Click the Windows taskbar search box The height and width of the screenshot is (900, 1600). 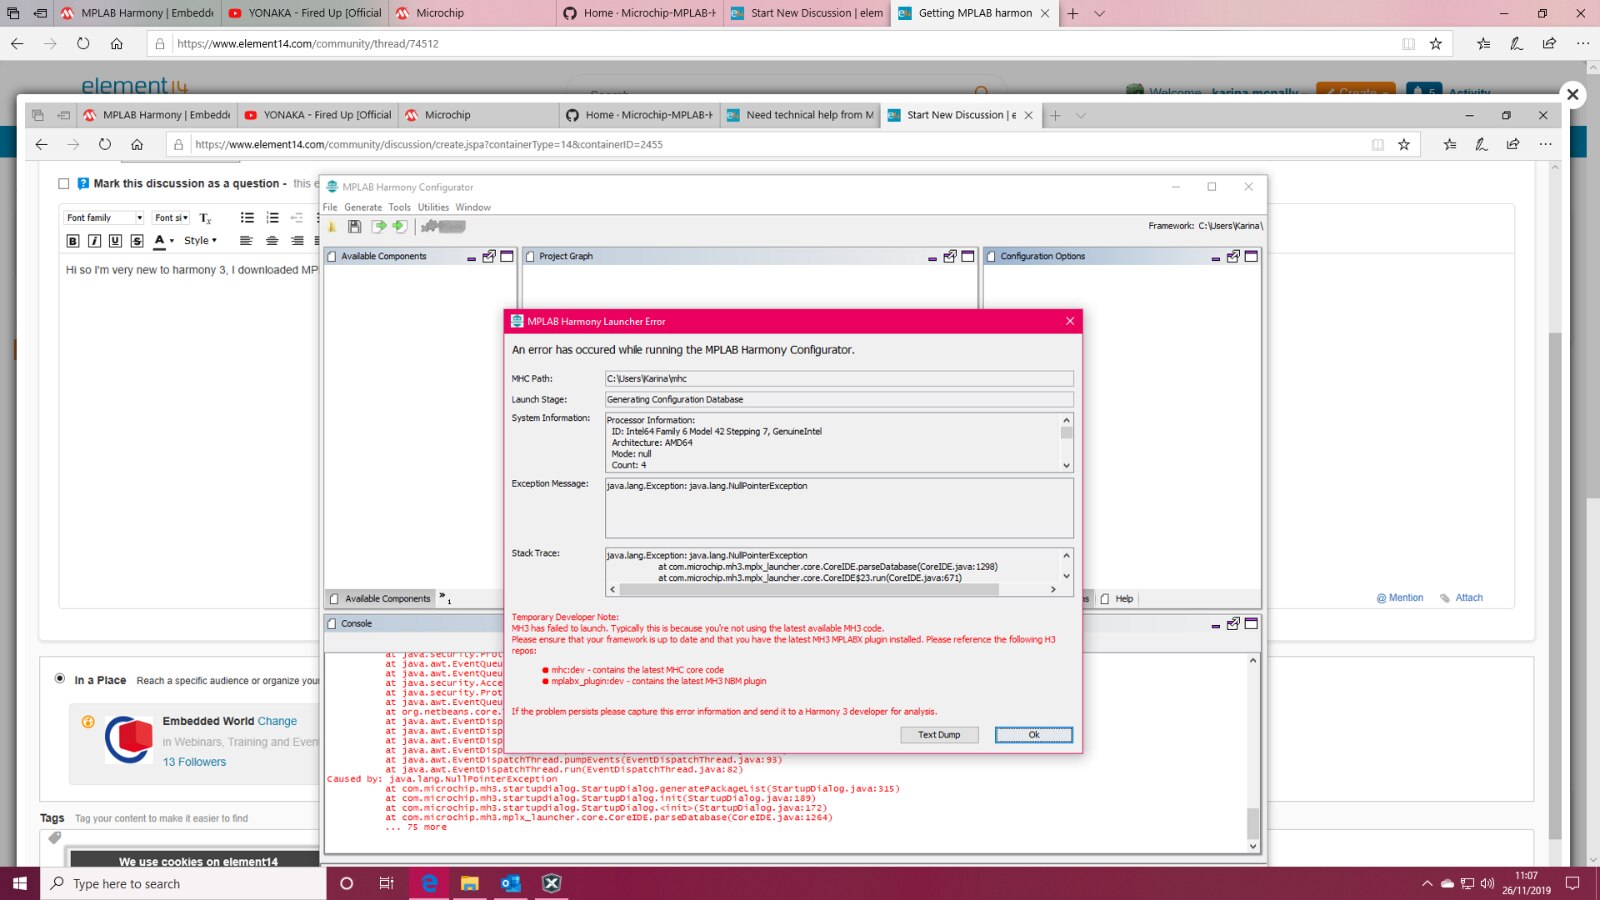[x=183, y=883]
